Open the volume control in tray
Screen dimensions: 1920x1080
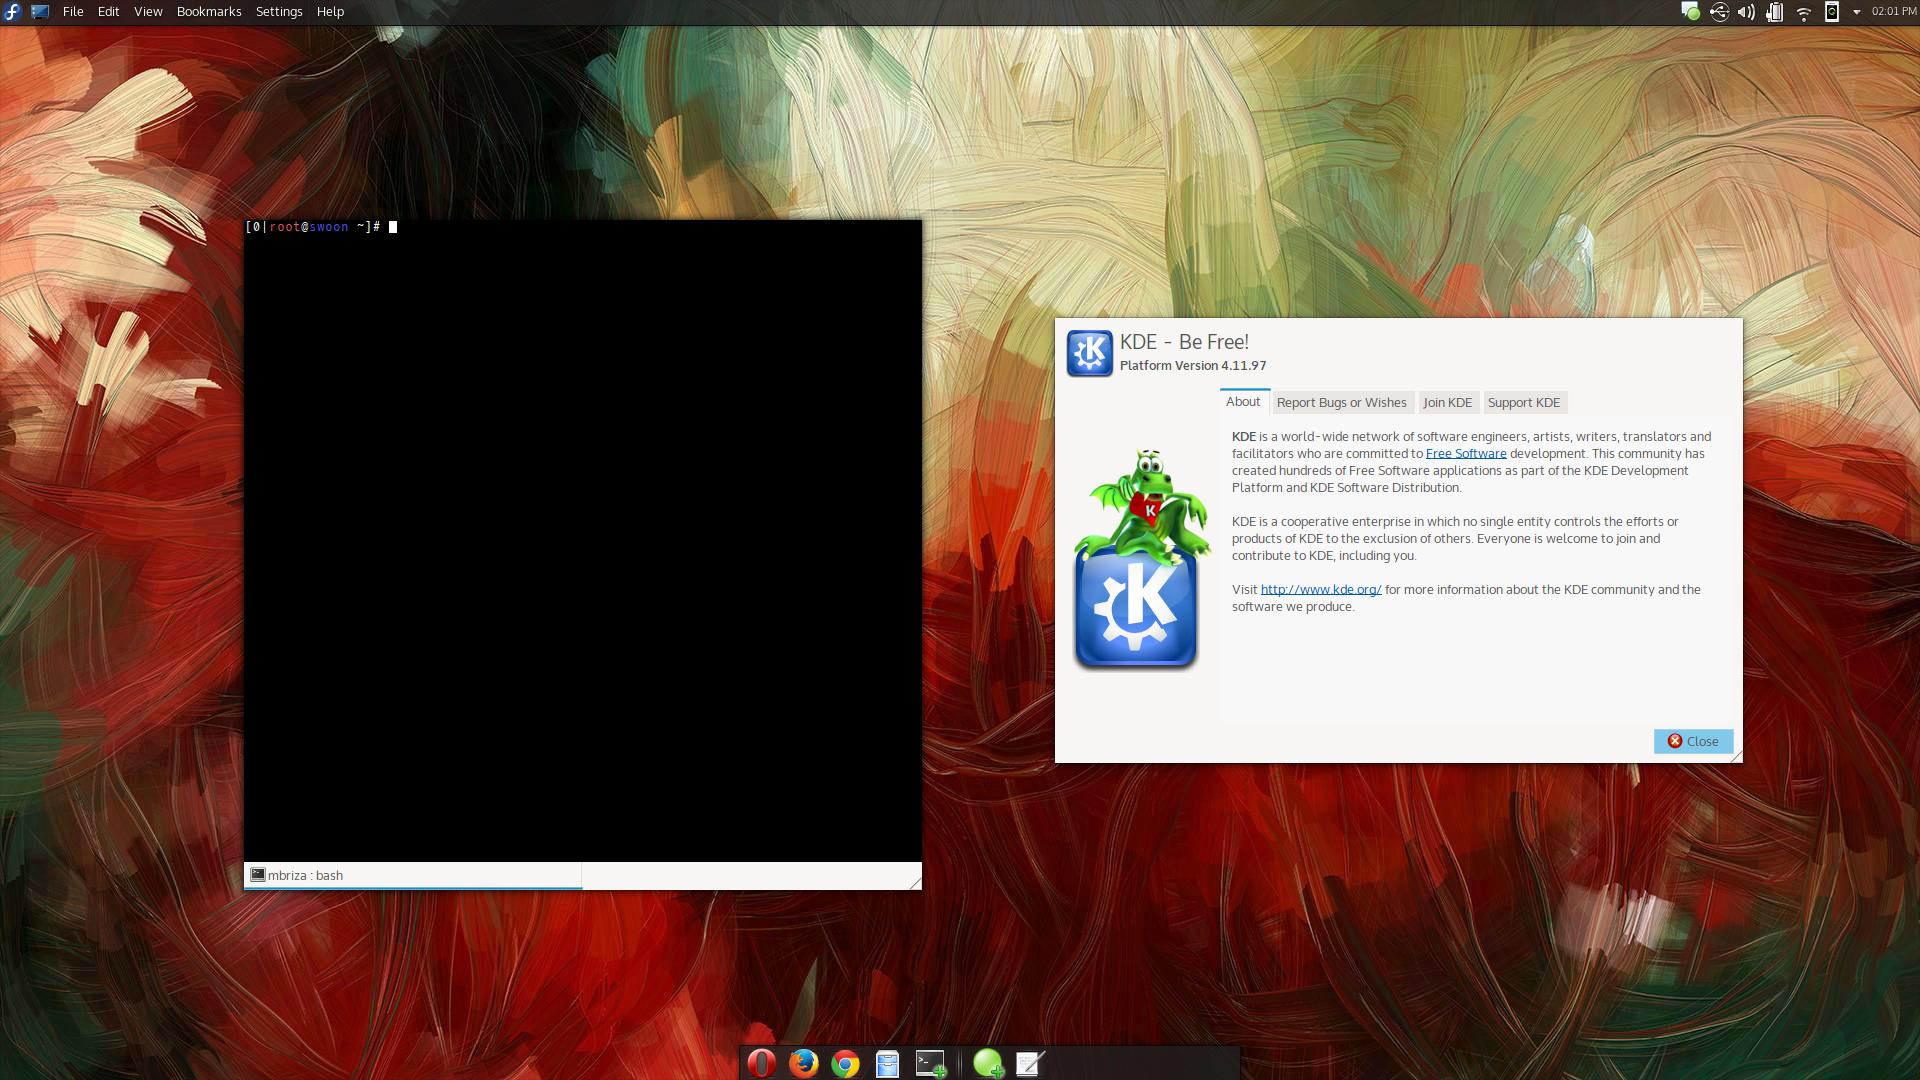pyautogui.click(x=1746, y=12)
